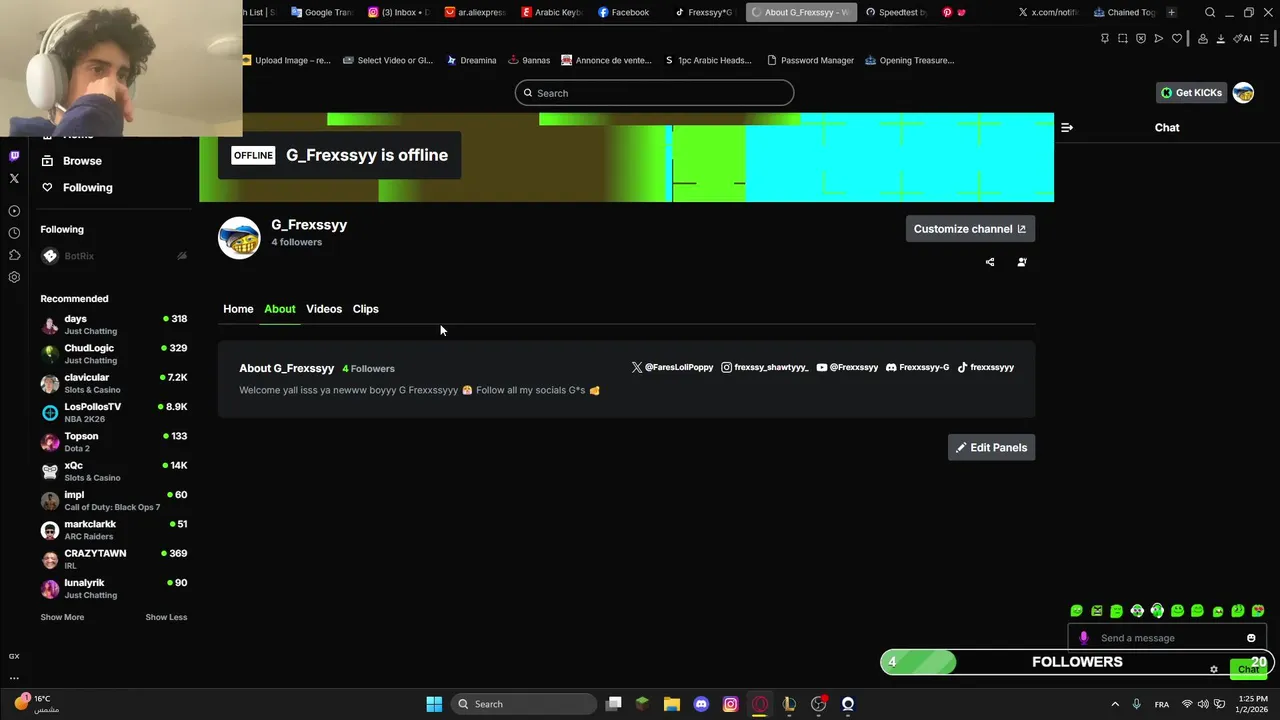This screenshot has width=1280, height=720.
Task: Click G_Frexssyy channel avatar thumbnail
Action: click(239, 238)
